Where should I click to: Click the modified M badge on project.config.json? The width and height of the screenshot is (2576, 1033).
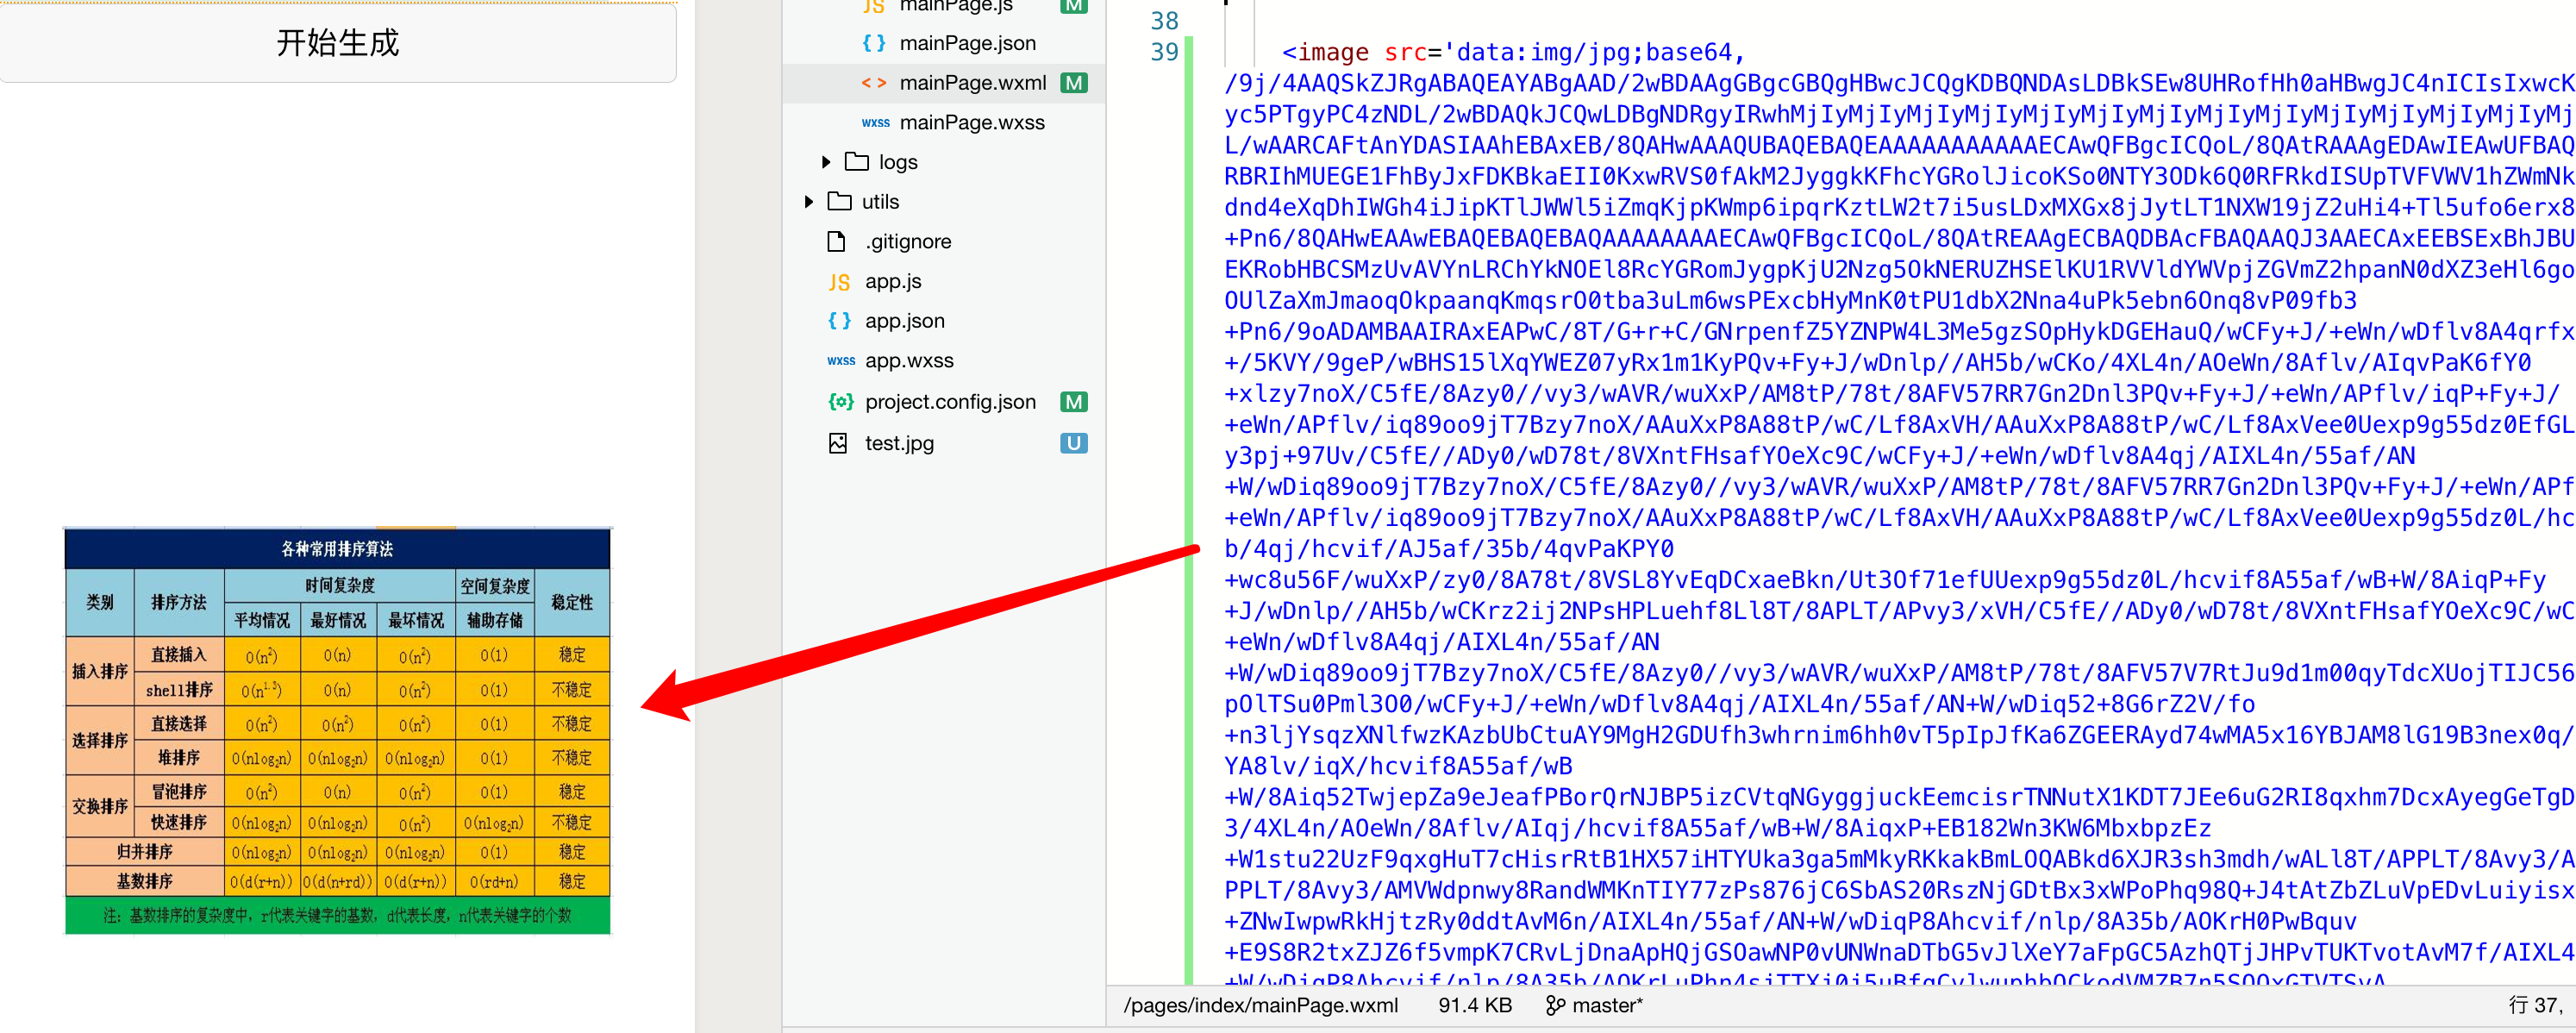pyautogui.click(x=1073, y=402)
